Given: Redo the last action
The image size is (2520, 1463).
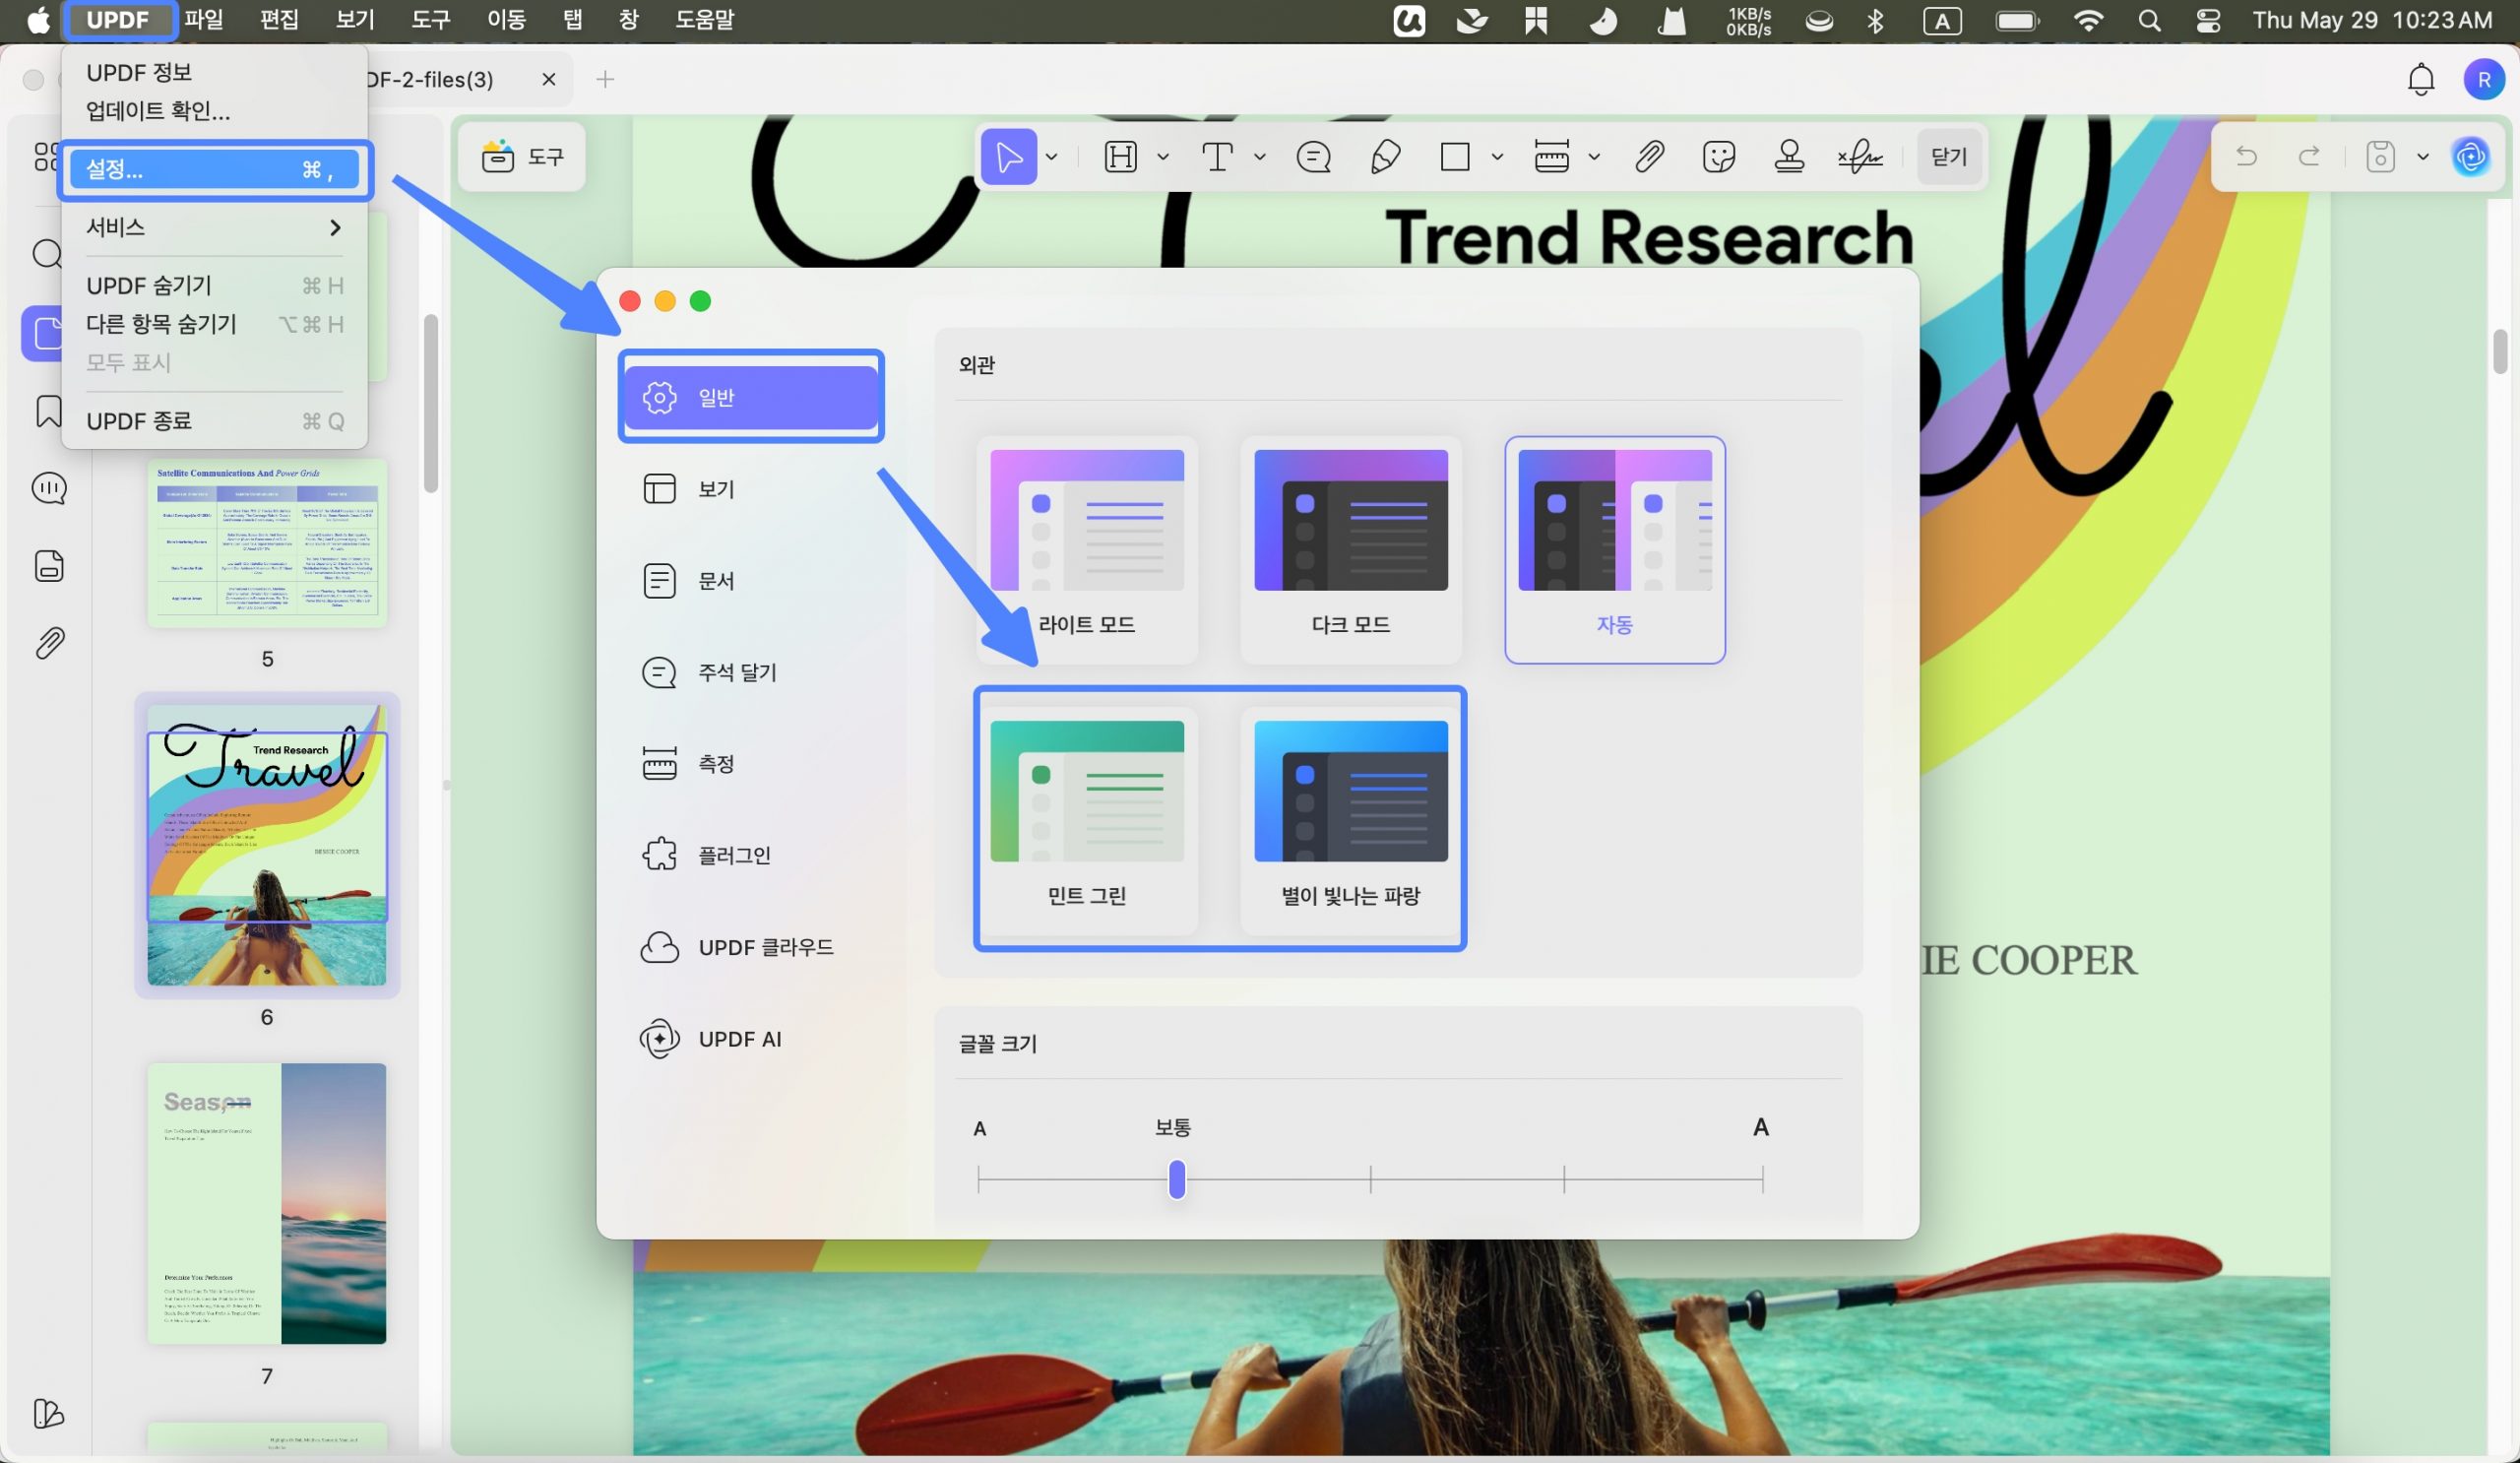Looking at the screenshot, I should [x=2309, y=157].
